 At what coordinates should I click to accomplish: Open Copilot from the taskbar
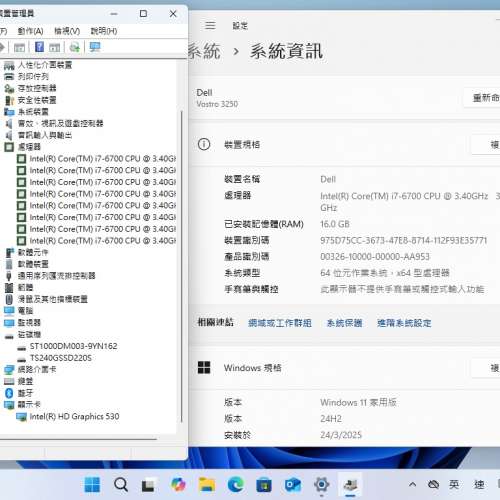tap(178, 484)
